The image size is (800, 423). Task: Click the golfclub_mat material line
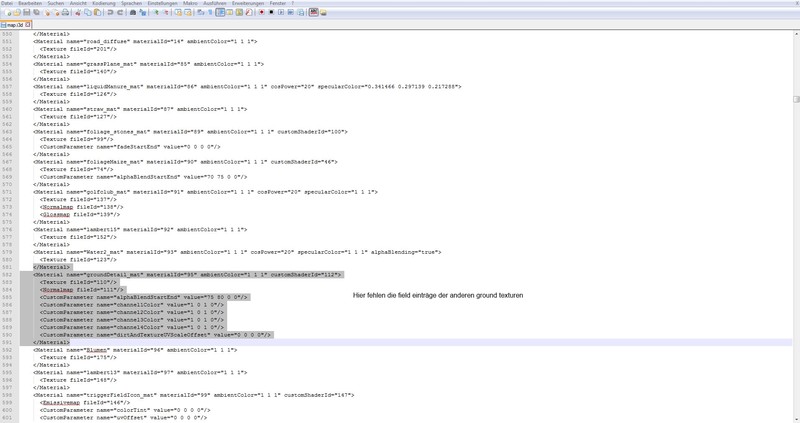(206, 192)
